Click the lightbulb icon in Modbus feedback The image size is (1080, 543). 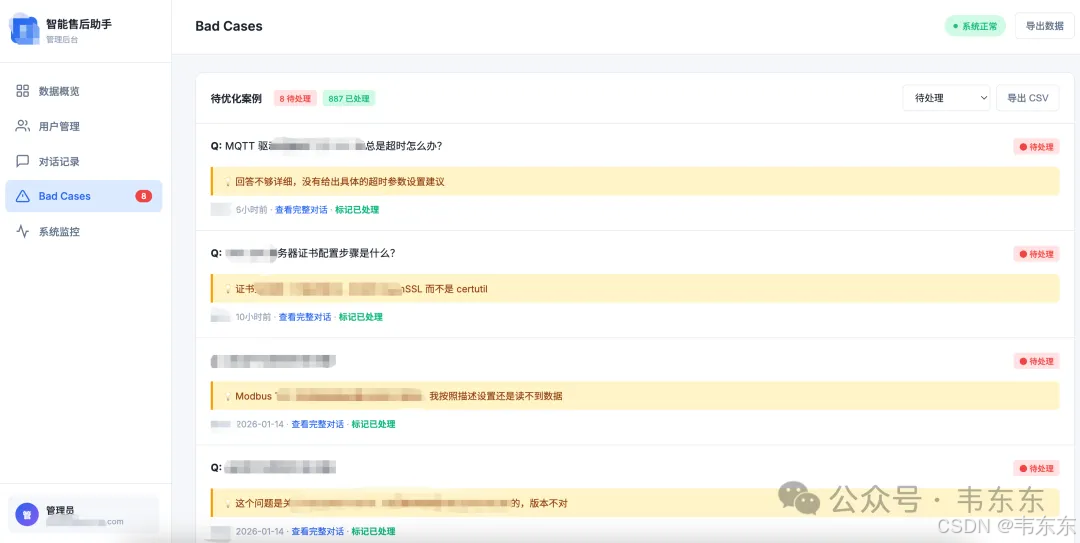(227, 396)
